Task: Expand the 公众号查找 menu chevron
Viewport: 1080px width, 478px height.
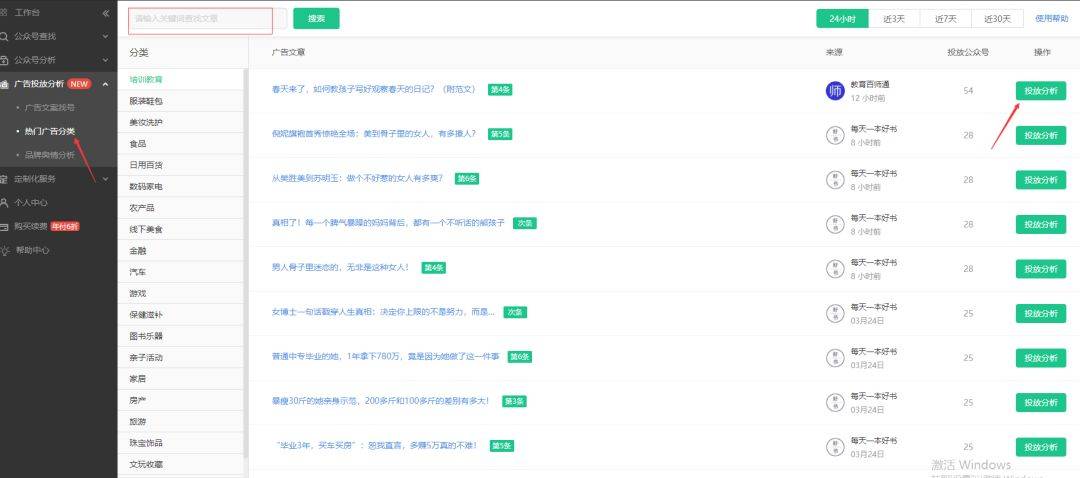Action: (x=105, y=37)
